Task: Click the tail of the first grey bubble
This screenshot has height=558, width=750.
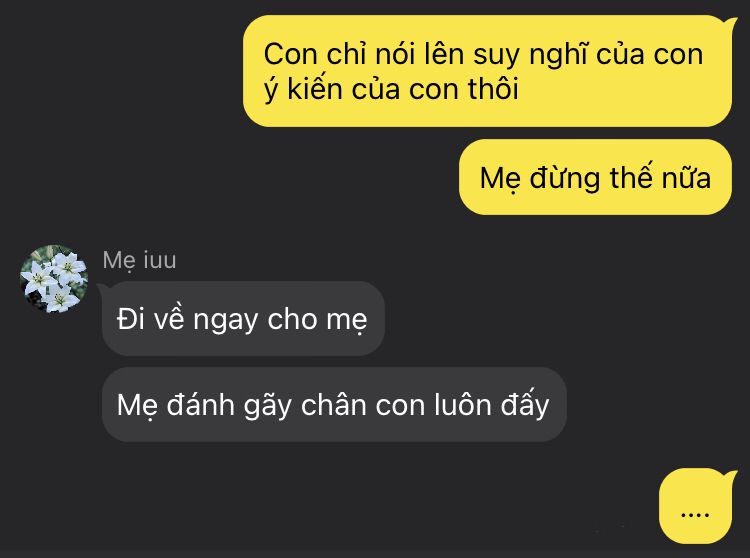Action: click(x=103, y=288)
